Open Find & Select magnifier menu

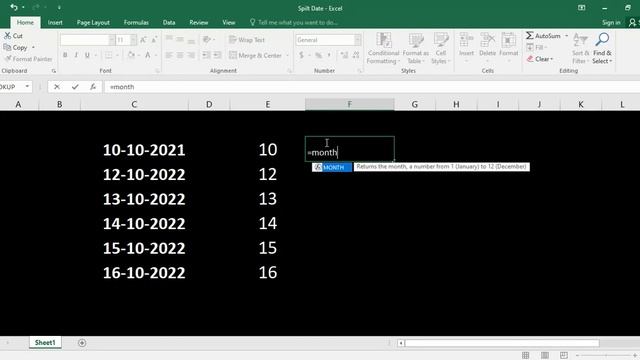pyautogui.click(x=602, y=48)
